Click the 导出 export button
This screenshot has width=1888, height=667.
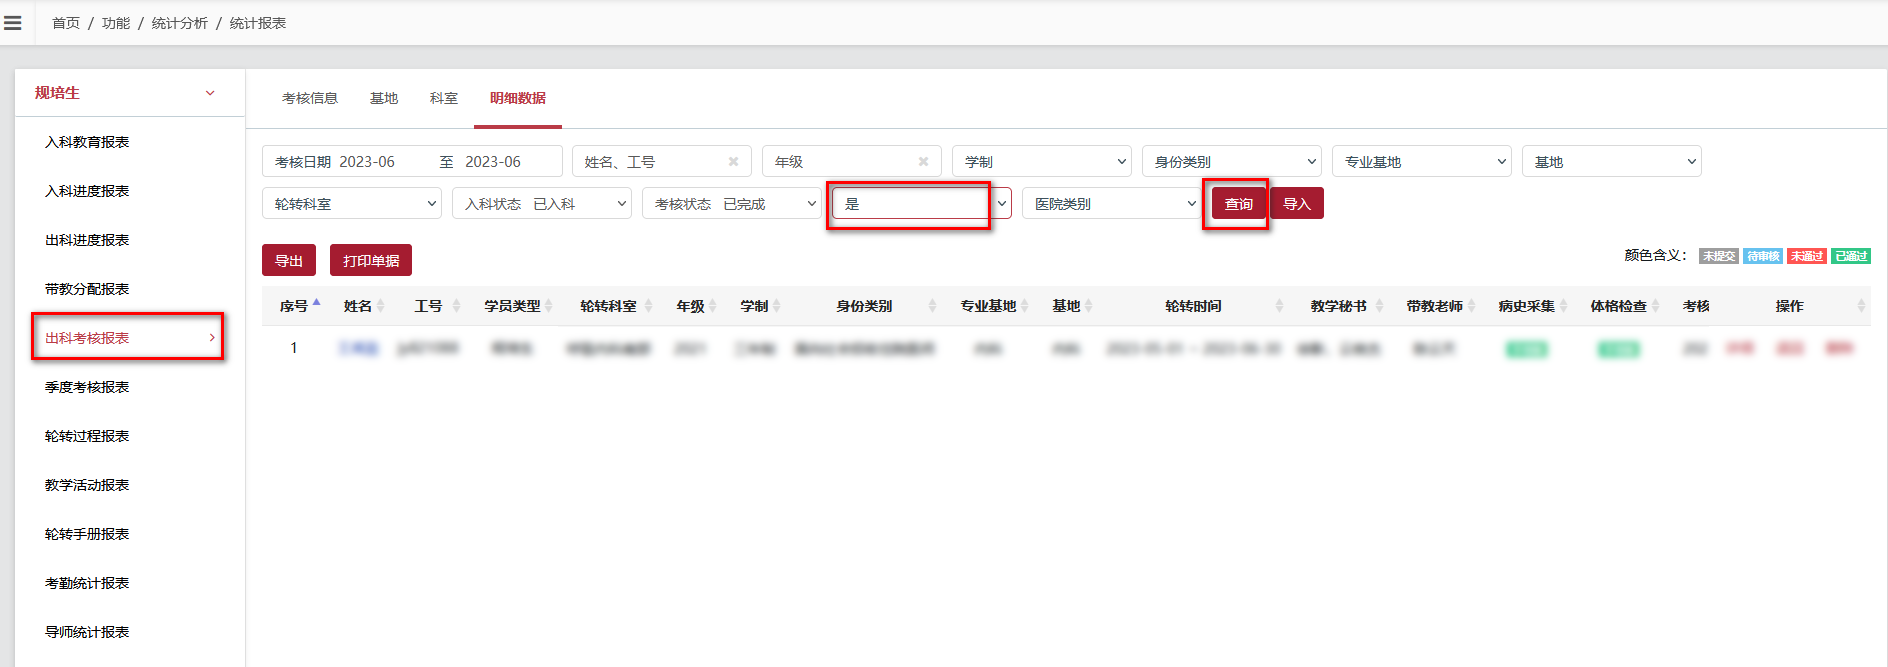(289, 260)
